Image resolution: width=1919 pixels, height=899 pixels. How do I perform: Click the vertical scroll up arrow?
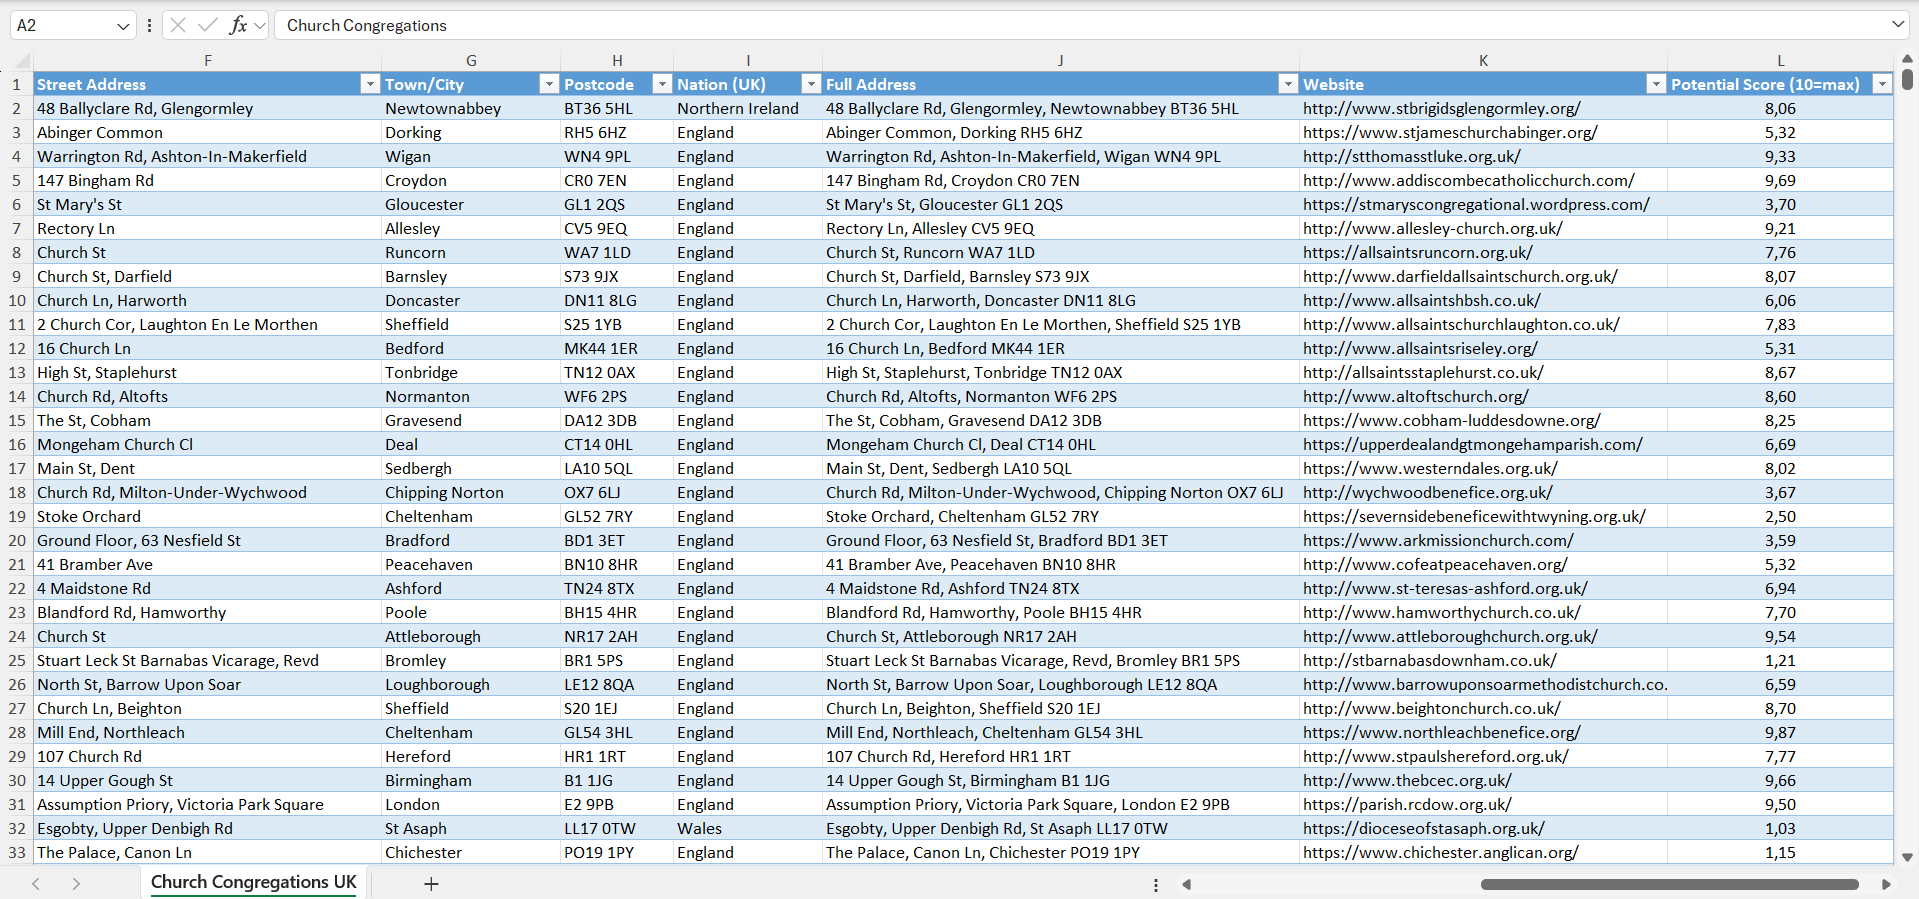(1907, 58)
